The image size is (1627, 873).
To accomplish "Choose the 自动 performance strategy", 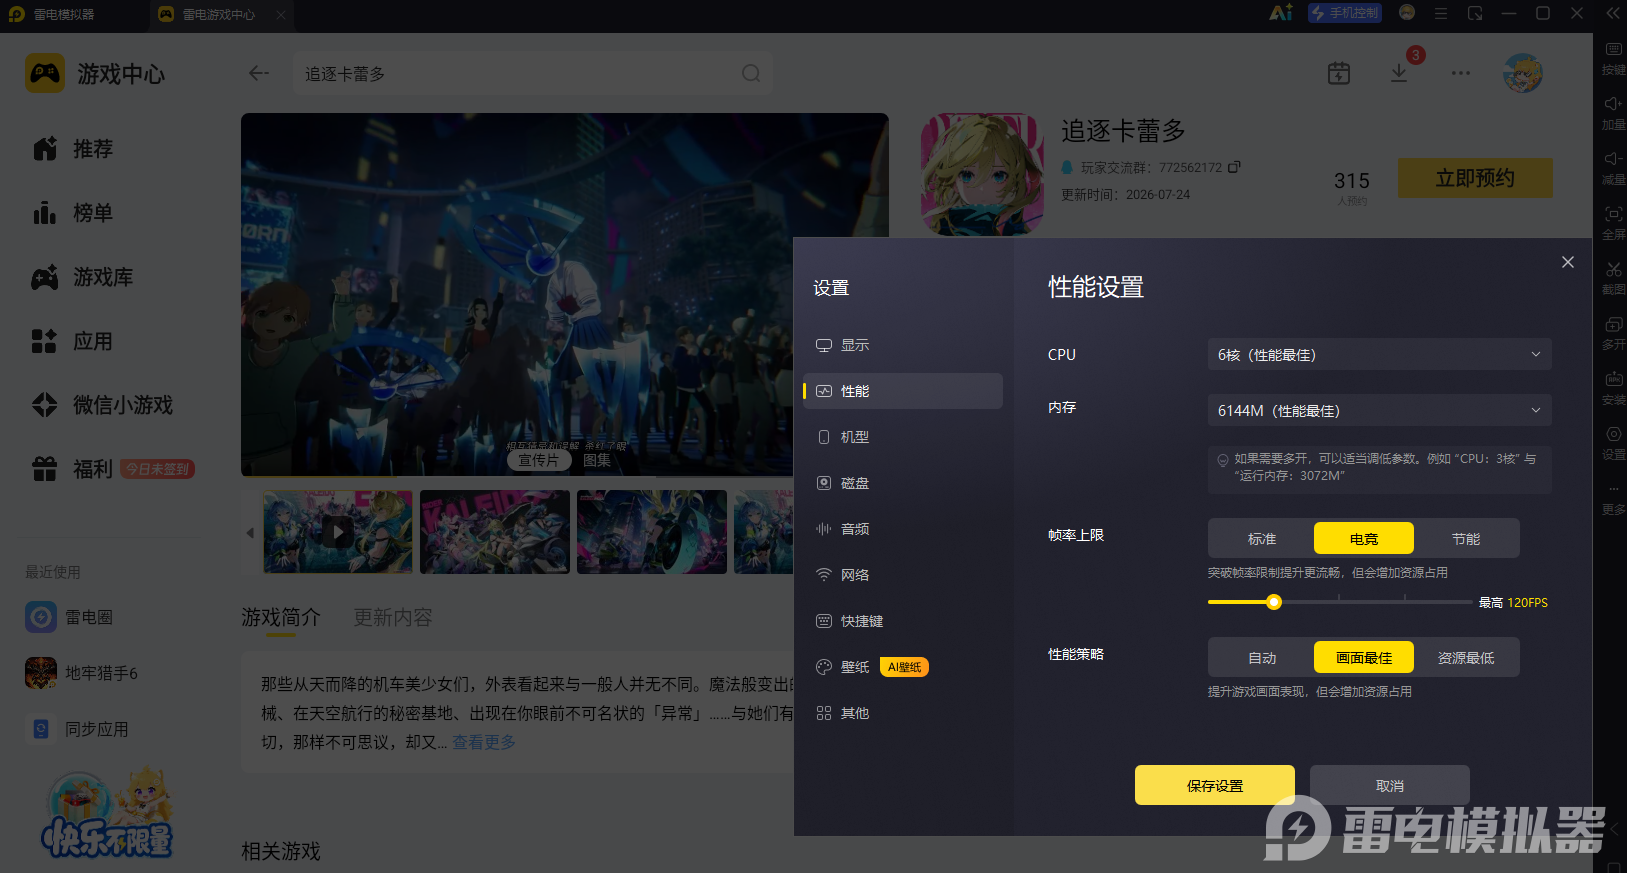I will tap(1262, 658).
